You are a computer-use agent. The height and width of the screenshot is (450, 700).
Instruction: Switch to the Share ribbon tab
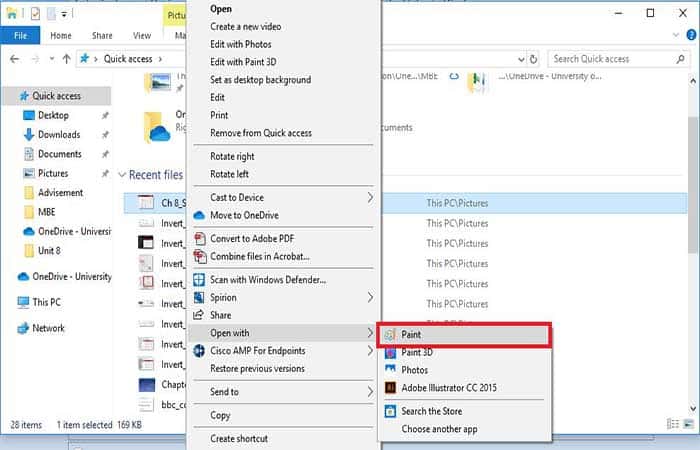[103, 36]
